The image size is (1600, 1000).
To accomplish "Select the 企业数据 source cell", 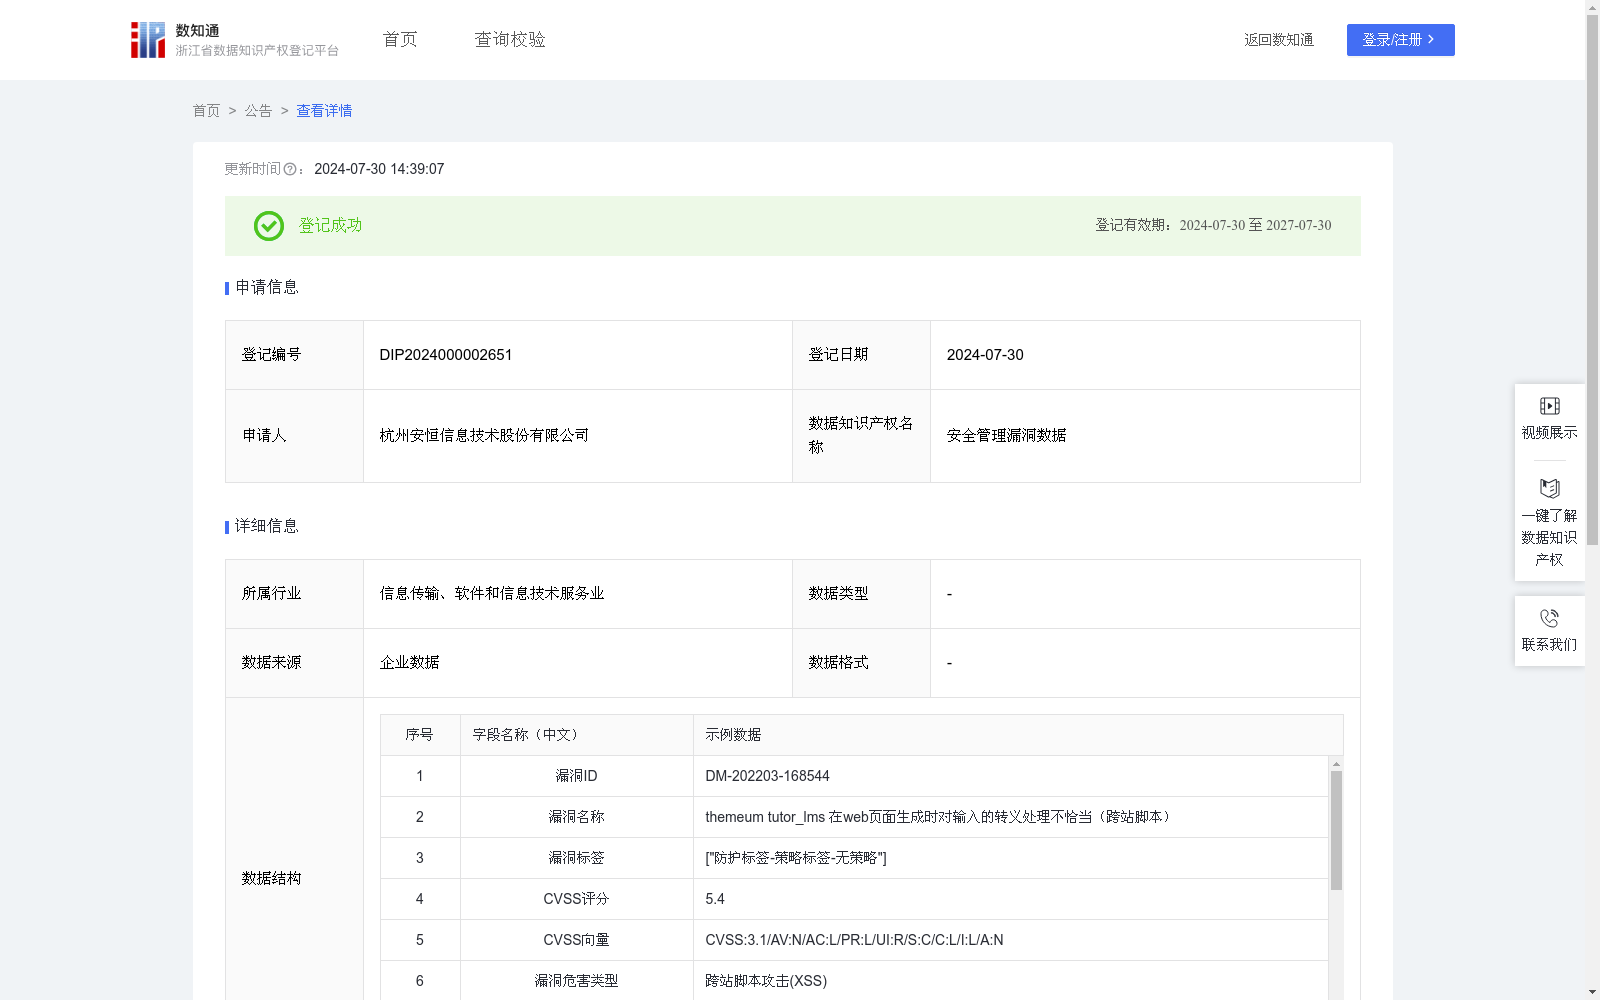I will tap(578, 663).
